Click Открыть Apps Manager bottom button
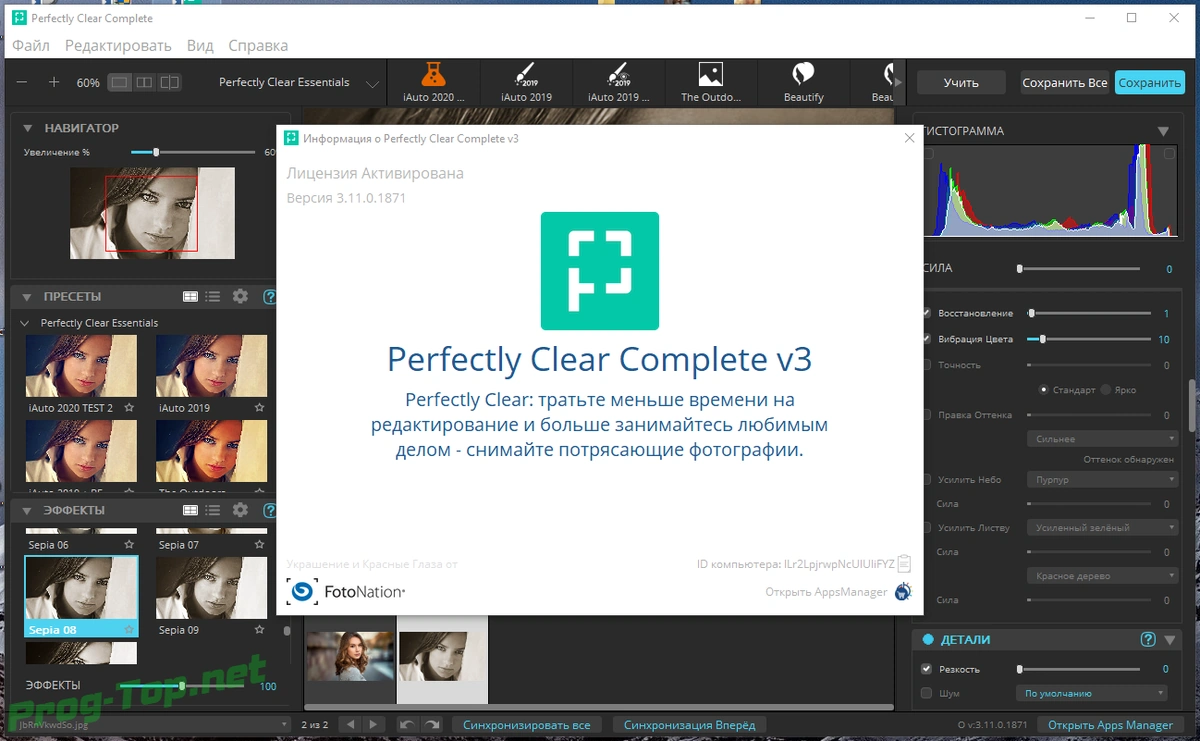Viewport: 1200px width, 741px height. [1112, 725]
